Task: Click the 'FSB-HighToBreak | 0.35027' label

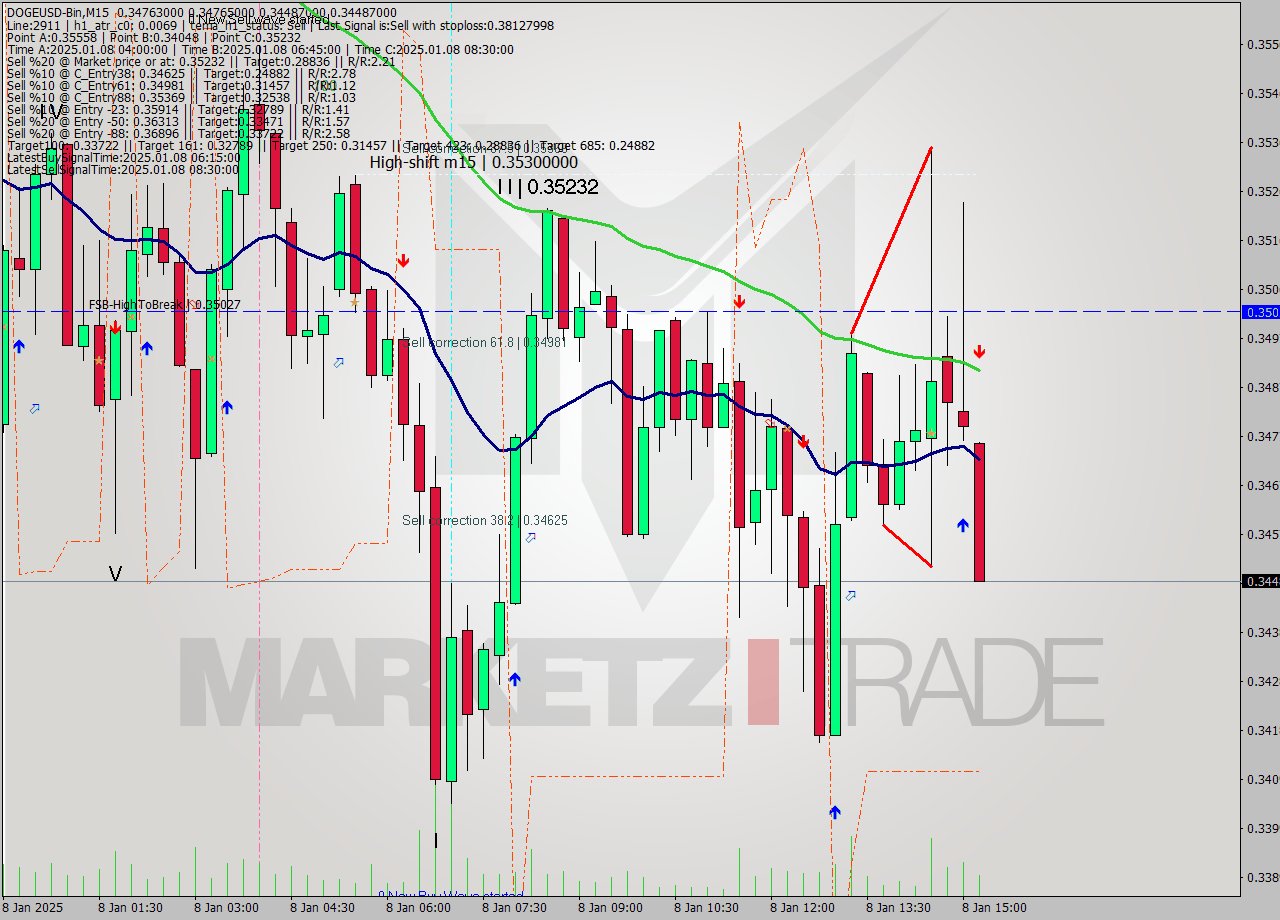Action: [164, 304]
